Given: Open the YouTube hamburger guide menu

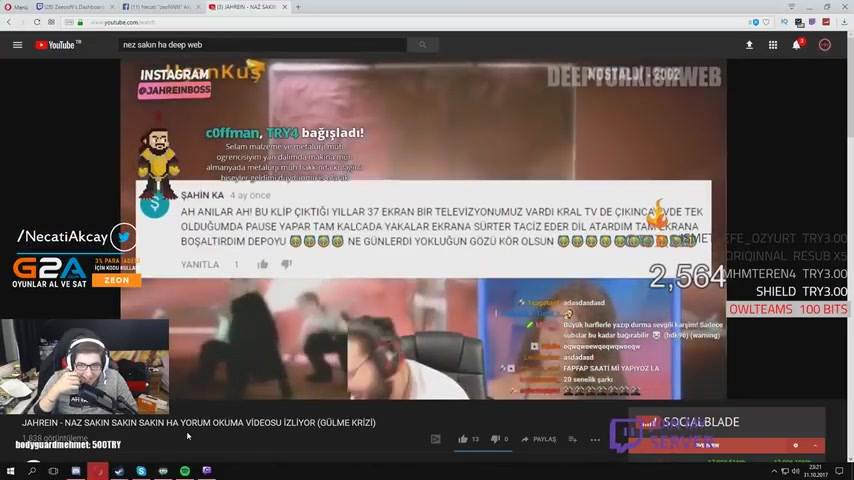Looking at the screenshot, I should (x=17, y=45).
